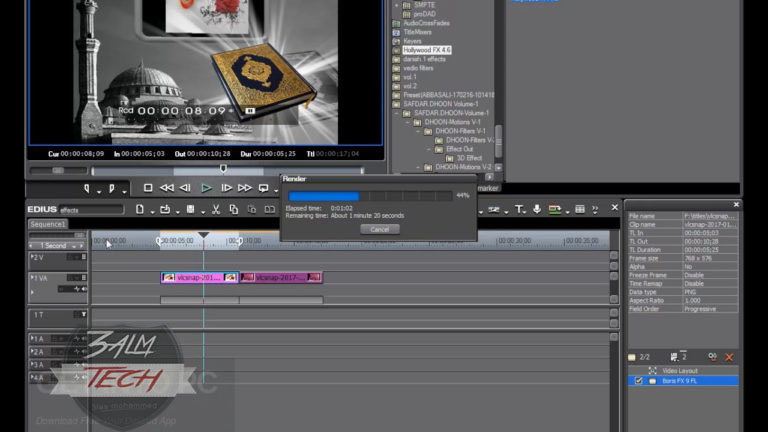Expand the 1 VA track
Viewport: 768px width, 432px height.
32,277
